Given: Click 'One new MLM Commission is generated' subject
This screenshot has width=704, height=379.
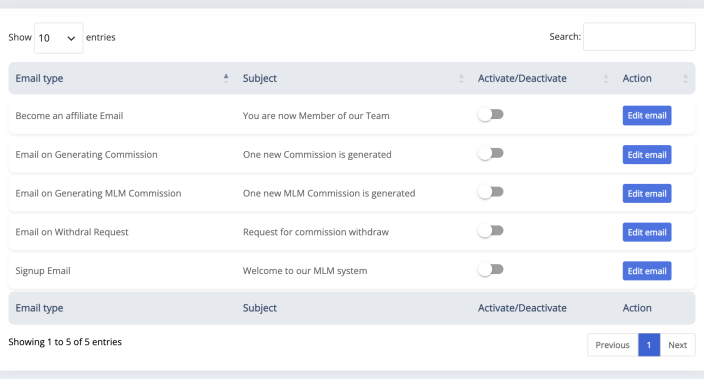Looking at the screenshot, I should 329,193.
